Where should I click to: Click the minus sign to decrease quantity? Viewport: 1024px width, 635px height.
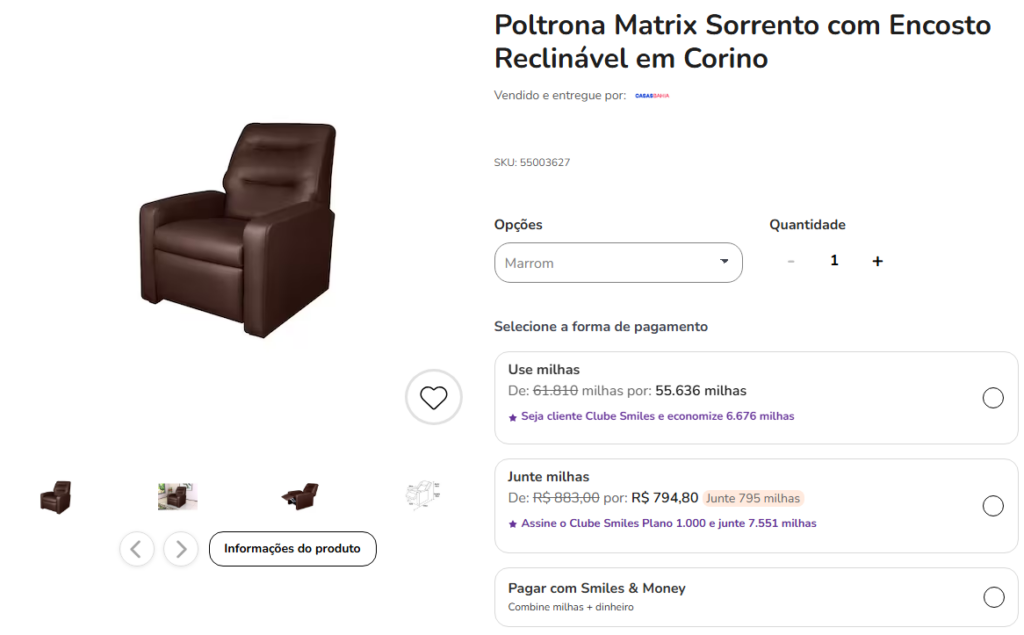pyautogui.click(x=791, y=260)
